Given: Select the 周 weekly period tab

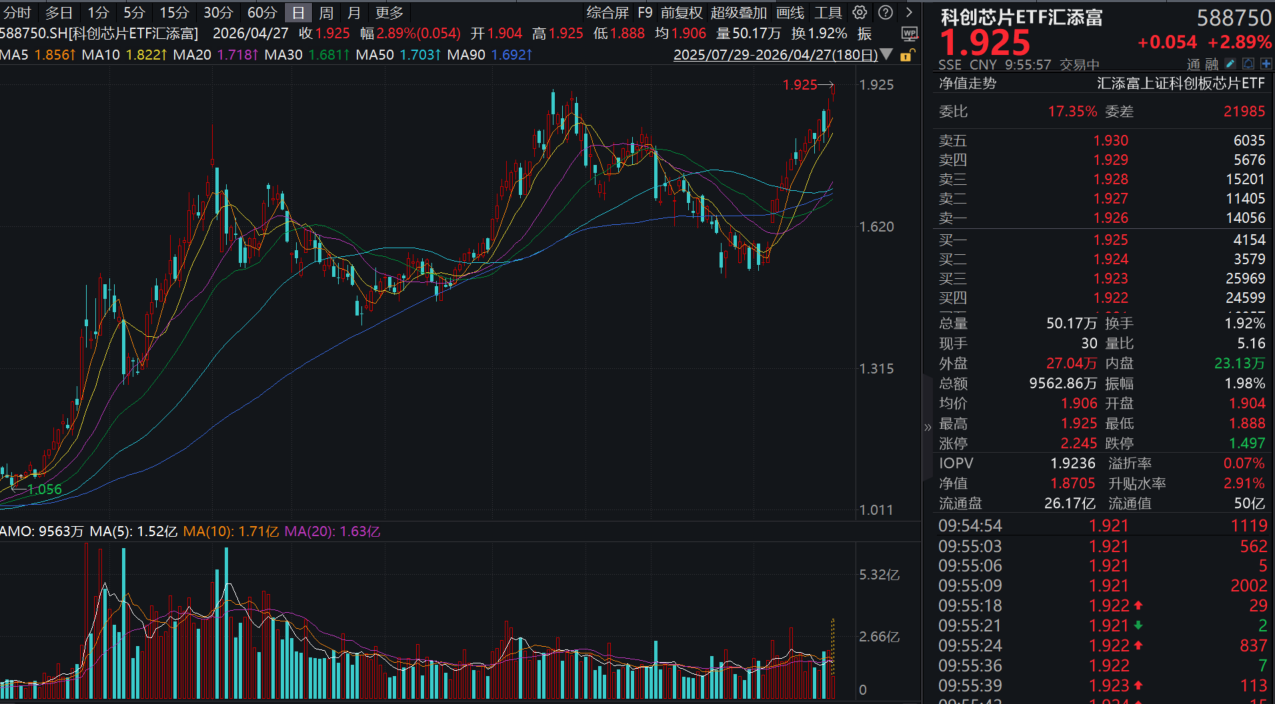Looking at the screenshot, I should [x=326, y=13].
